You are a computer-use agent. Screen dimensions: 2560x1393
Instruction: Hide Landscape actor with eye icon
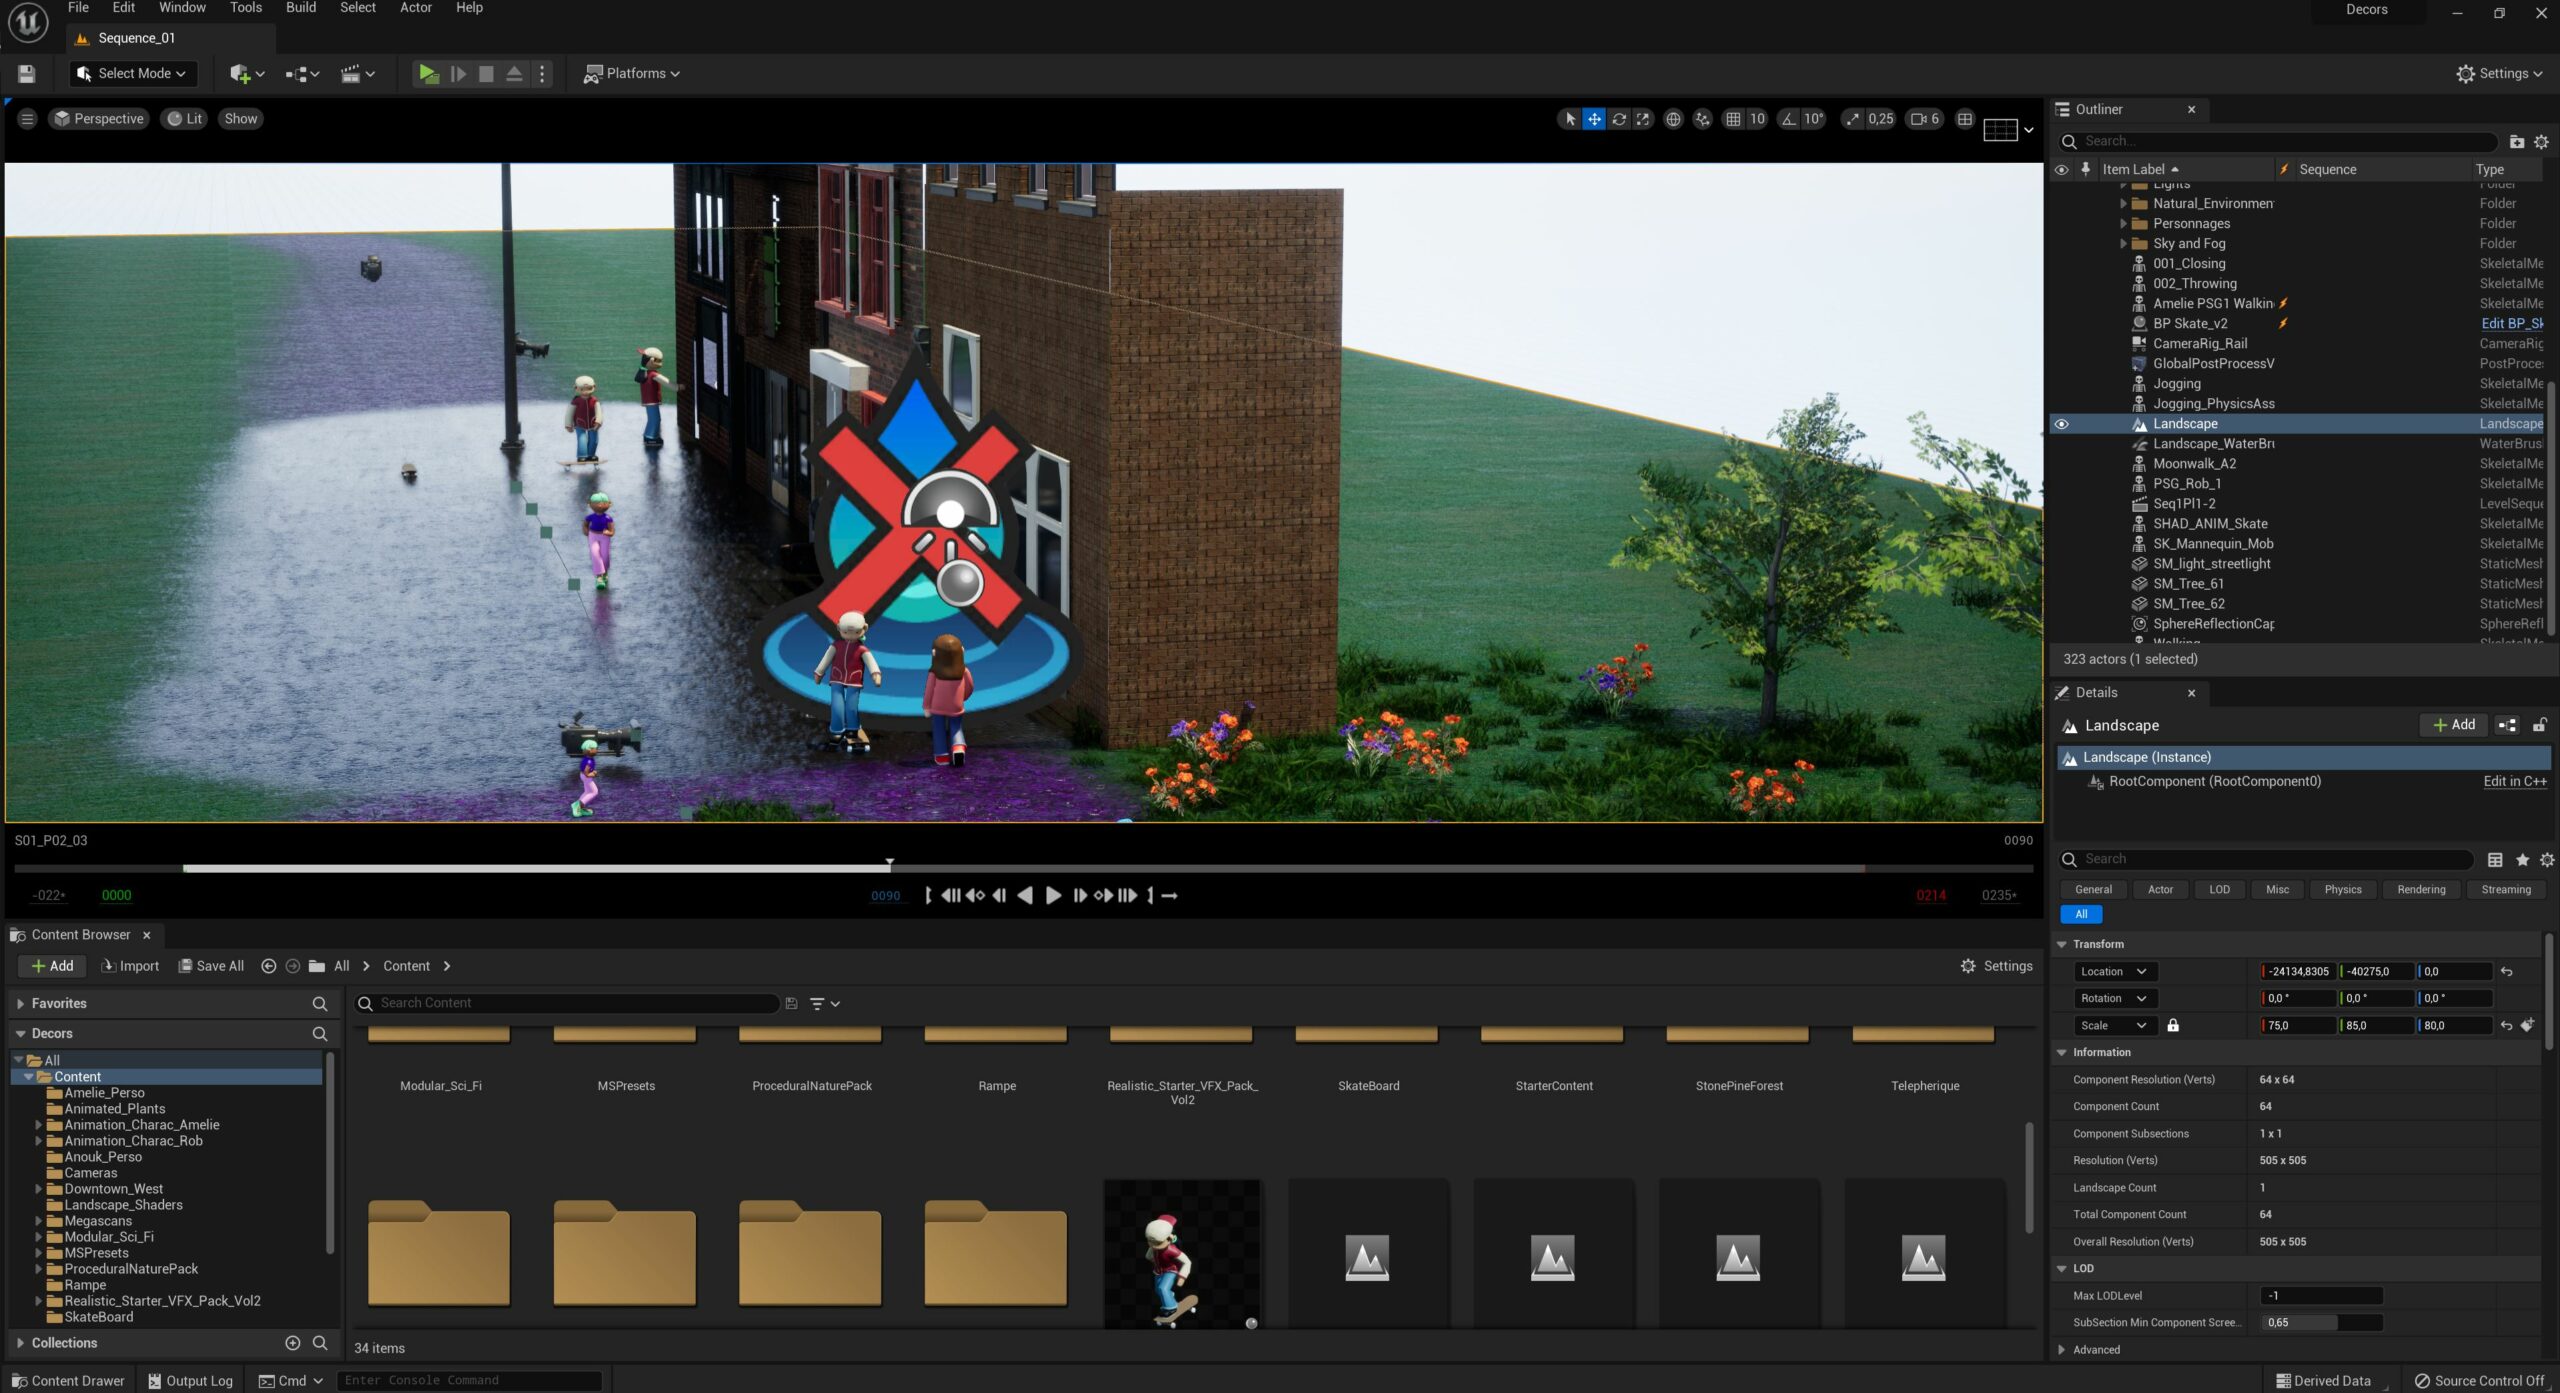[2061, 424]
